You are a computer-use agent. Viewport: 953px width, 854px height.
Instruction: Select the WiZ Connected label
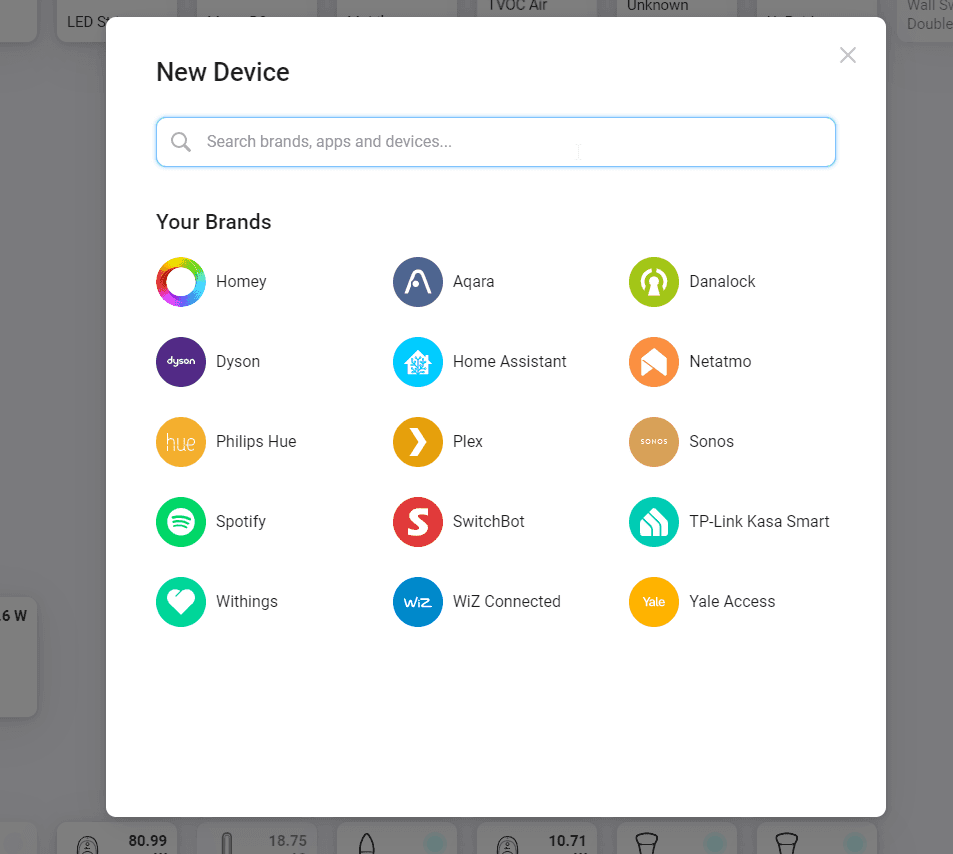[506, 602]
